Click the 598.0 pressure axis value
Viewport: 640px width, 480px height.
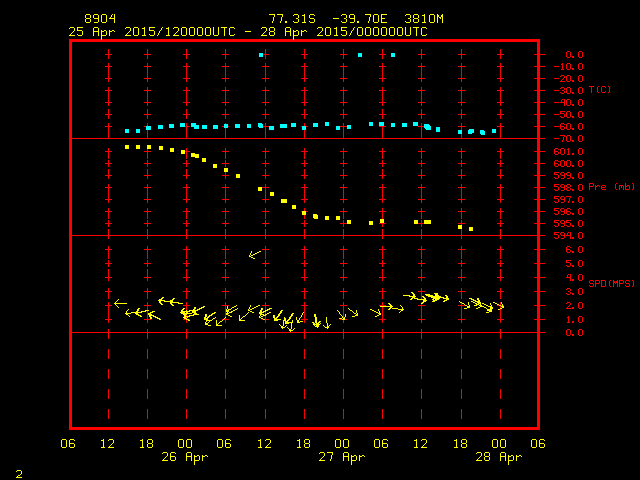[x=569, y=188]
